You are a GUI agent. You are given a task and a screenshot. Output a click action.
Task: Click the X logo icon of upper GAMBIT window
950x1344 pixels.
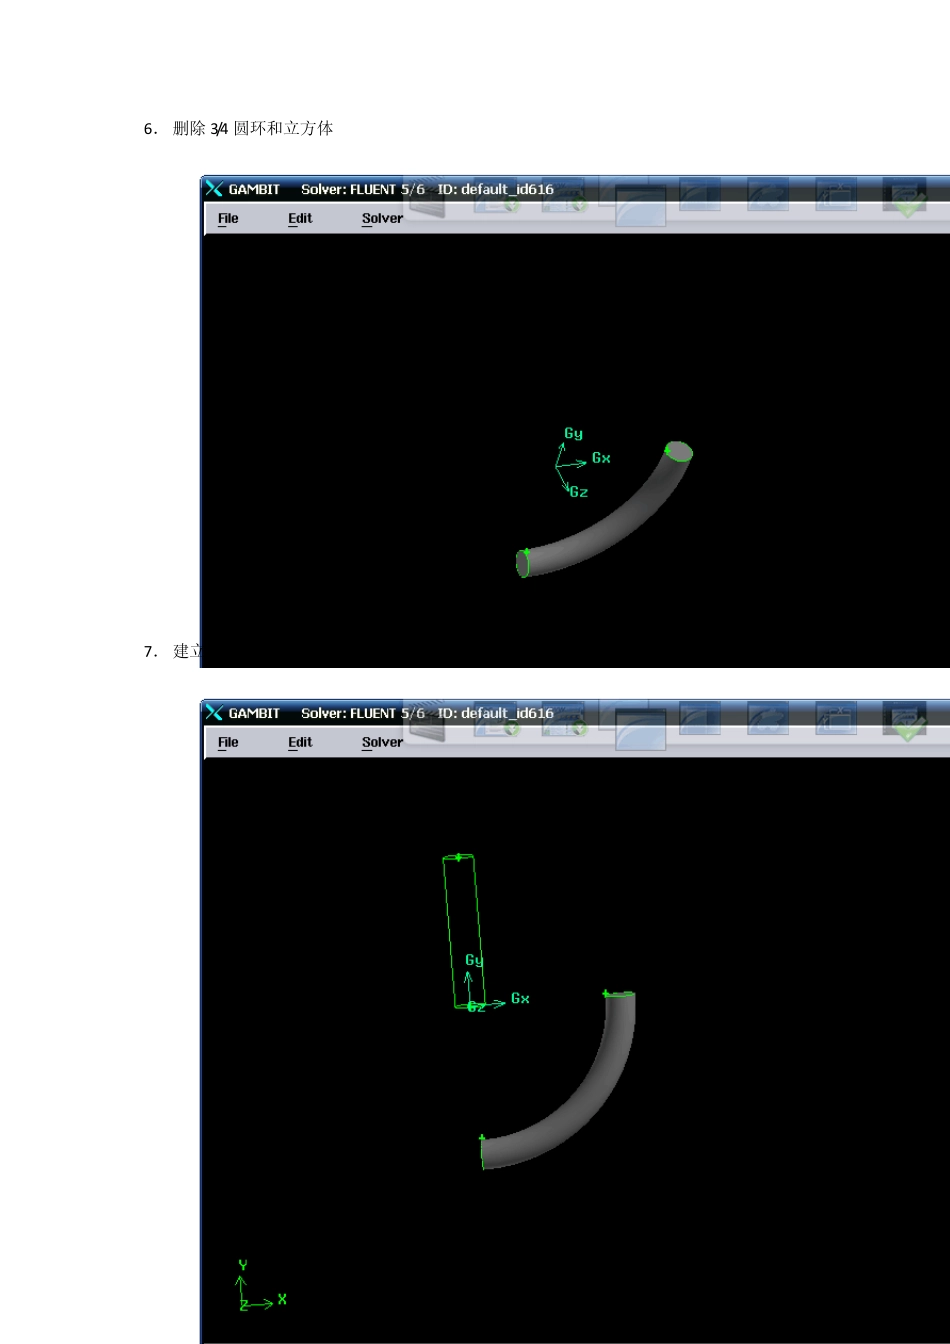(x=214, y=189)
